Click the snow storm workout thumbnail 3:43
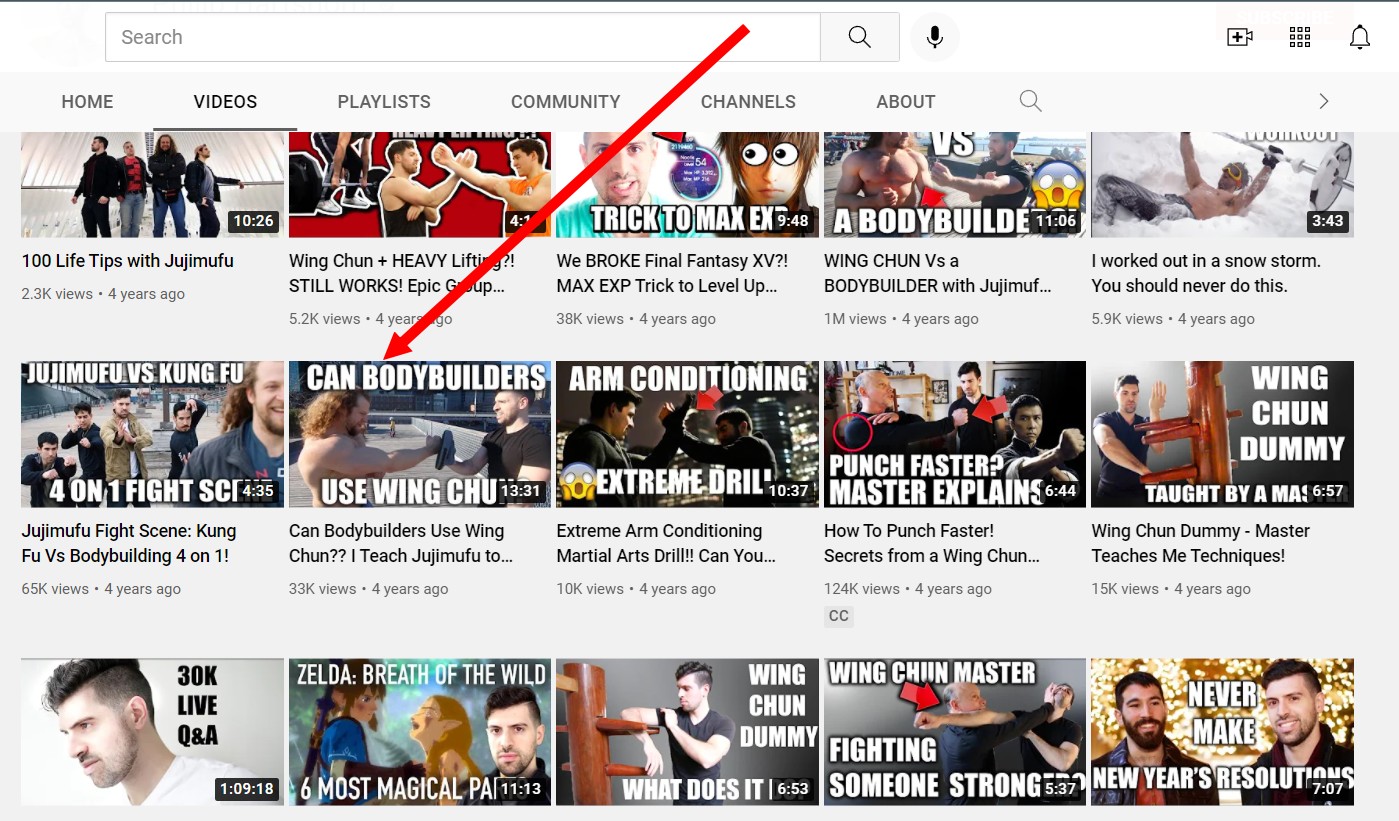This screenshot has height=821, width=1399. (1222, 185)
